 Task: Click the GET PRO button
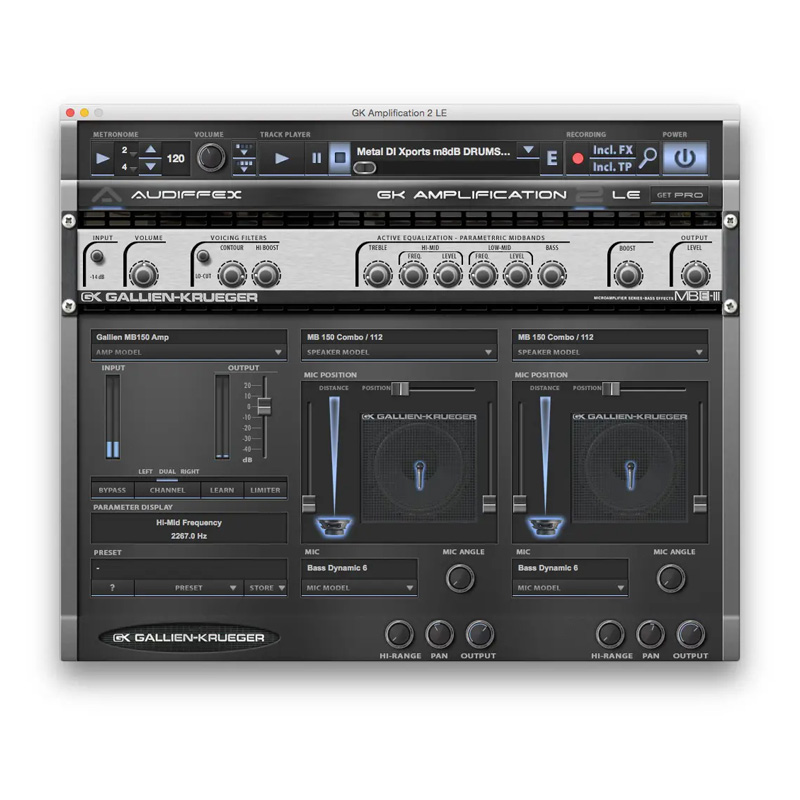coord(678,195)
